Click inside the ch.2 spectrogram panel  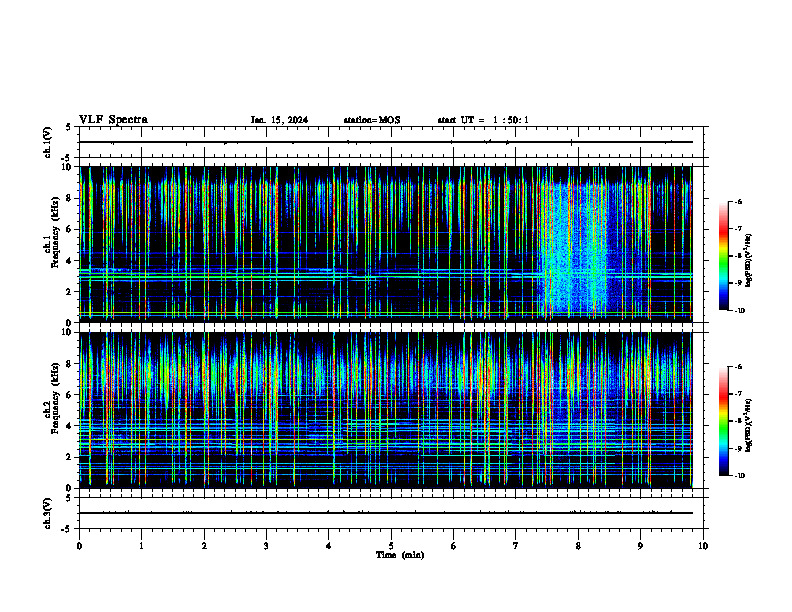point(386,410)
